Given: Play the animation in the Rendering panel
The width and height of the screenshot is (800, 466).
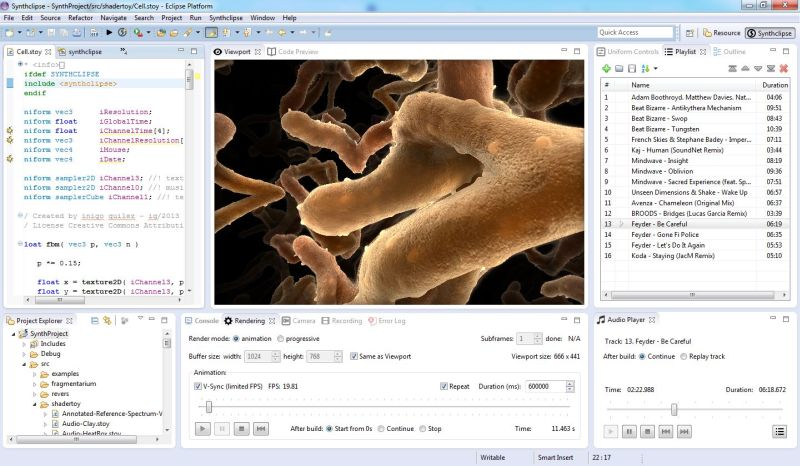Looking at the screenshot, I should coord(202,428).
